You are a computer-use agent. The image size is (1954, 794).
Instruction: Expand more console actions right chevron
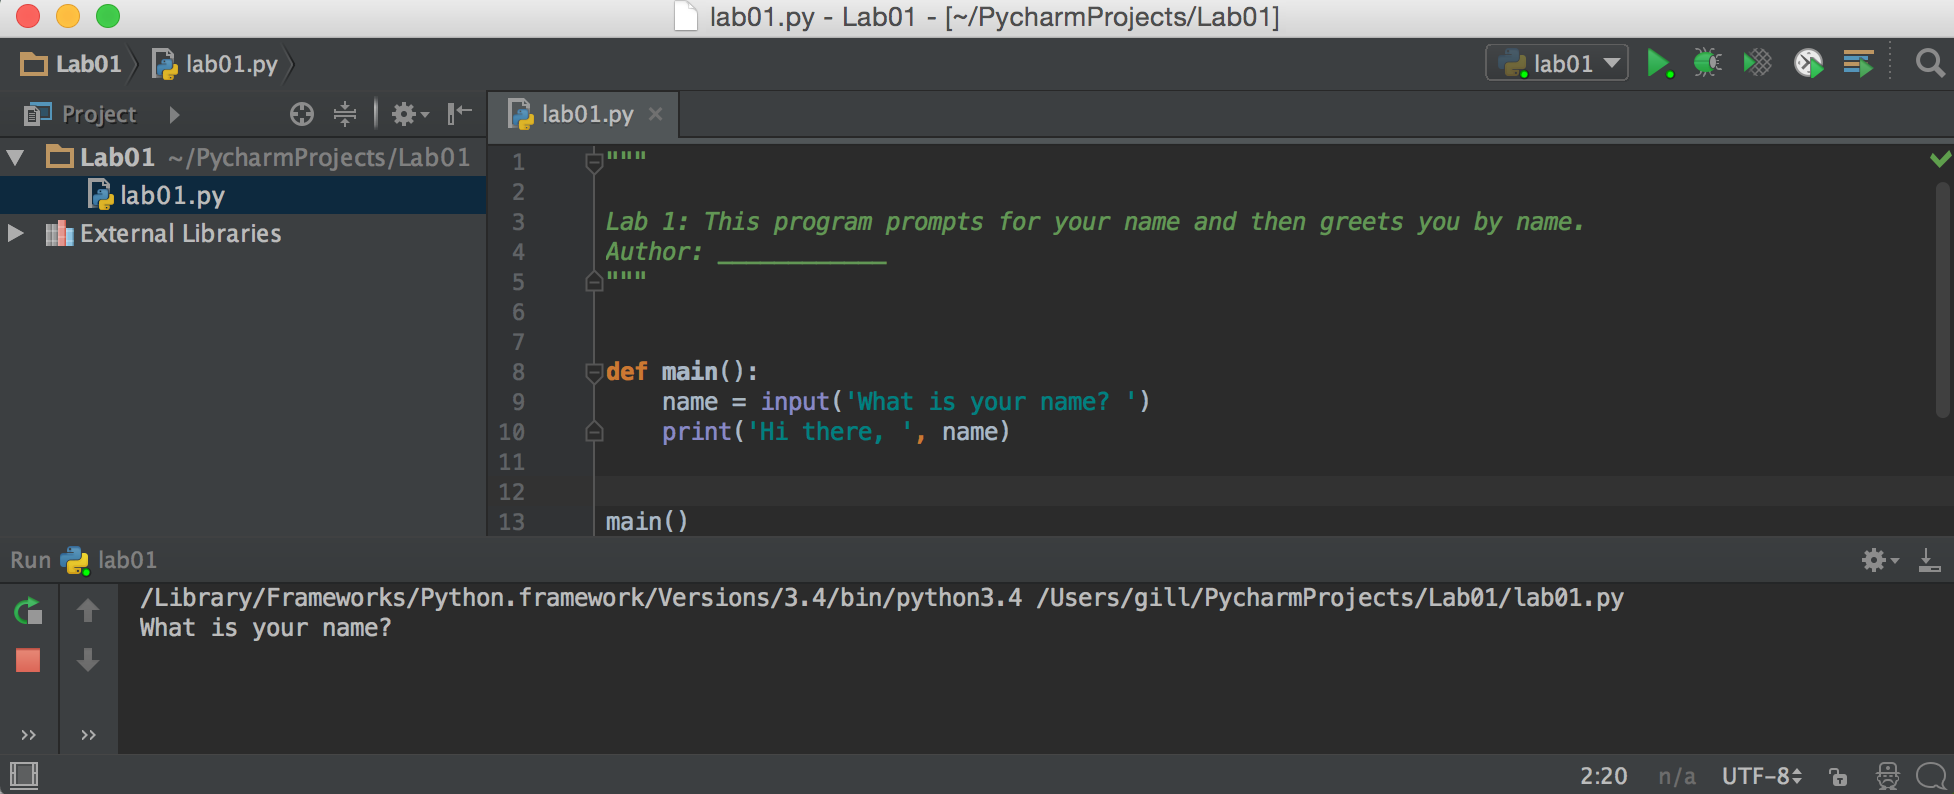tap(88, 735)
